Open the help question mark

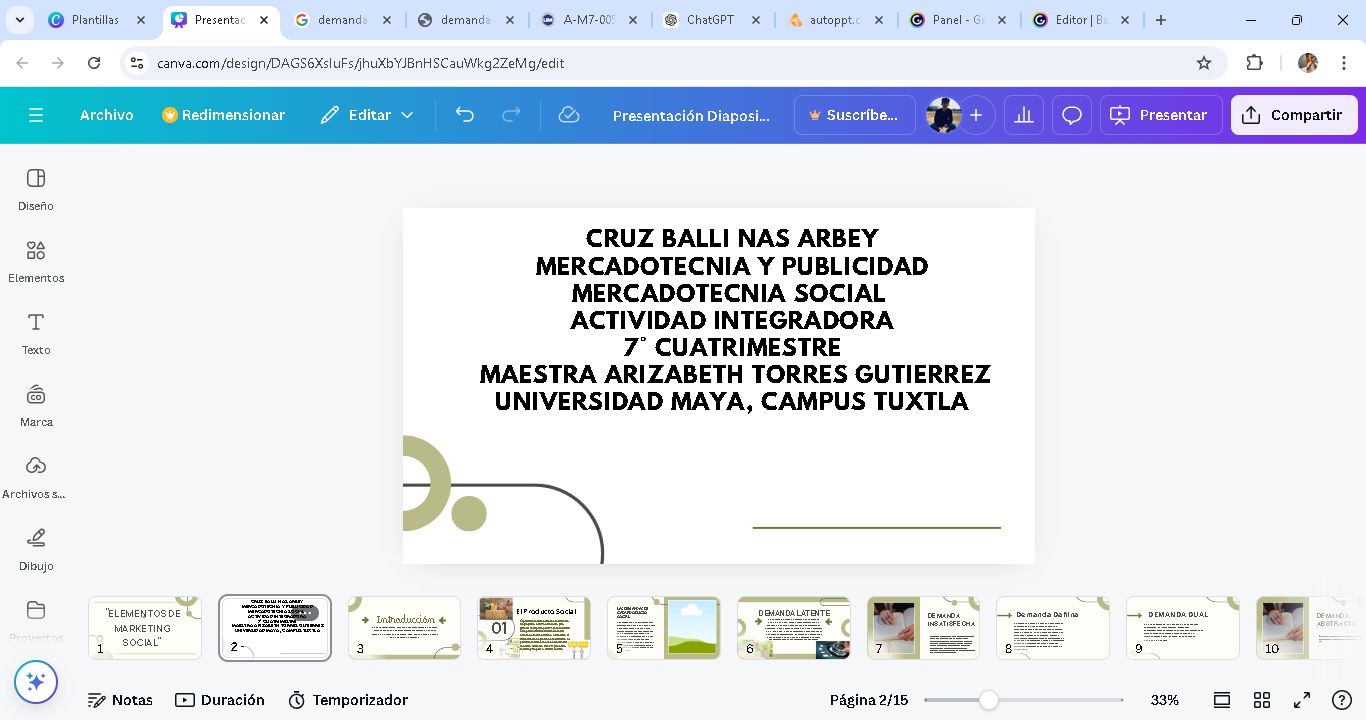1342,700
